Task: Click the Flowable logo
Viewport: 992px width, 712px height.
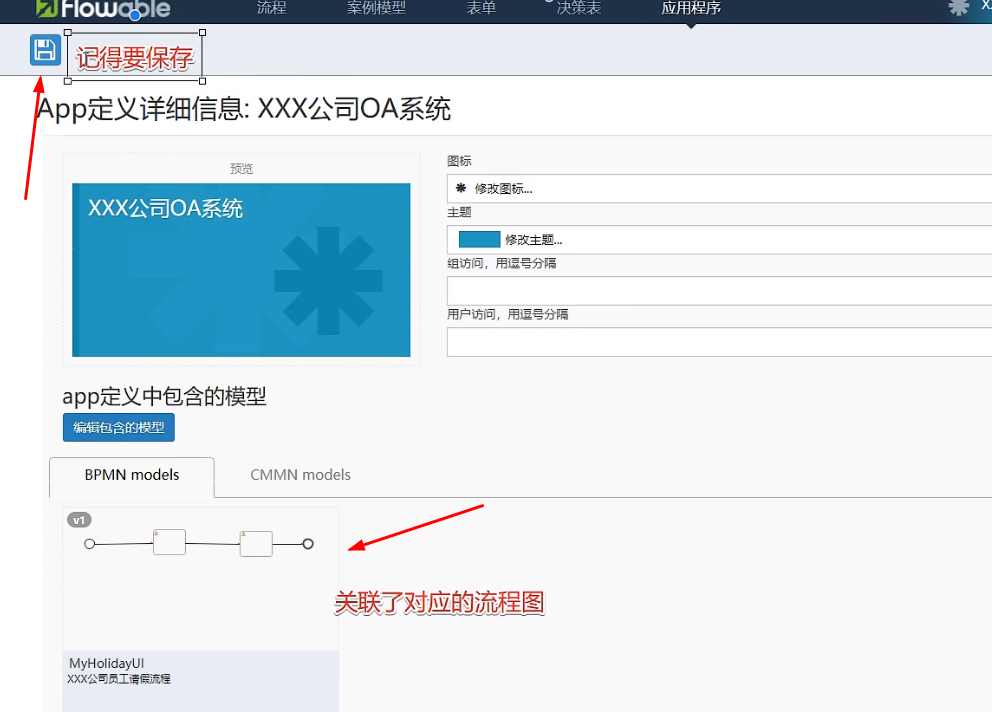Action: point(102,9)
